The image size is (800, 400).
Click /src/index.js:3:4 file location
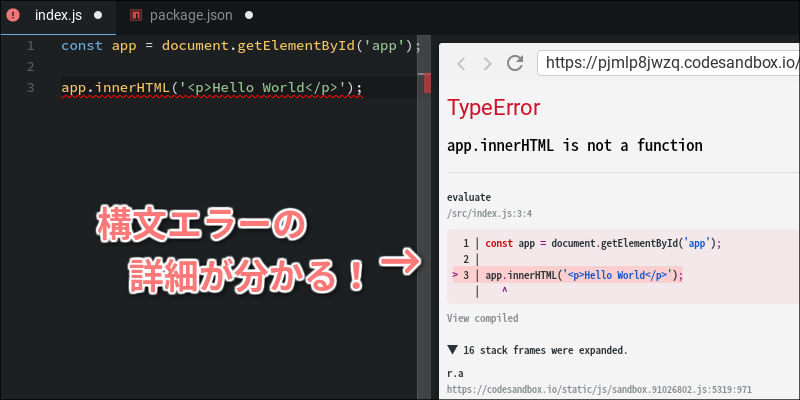[489, 213]
